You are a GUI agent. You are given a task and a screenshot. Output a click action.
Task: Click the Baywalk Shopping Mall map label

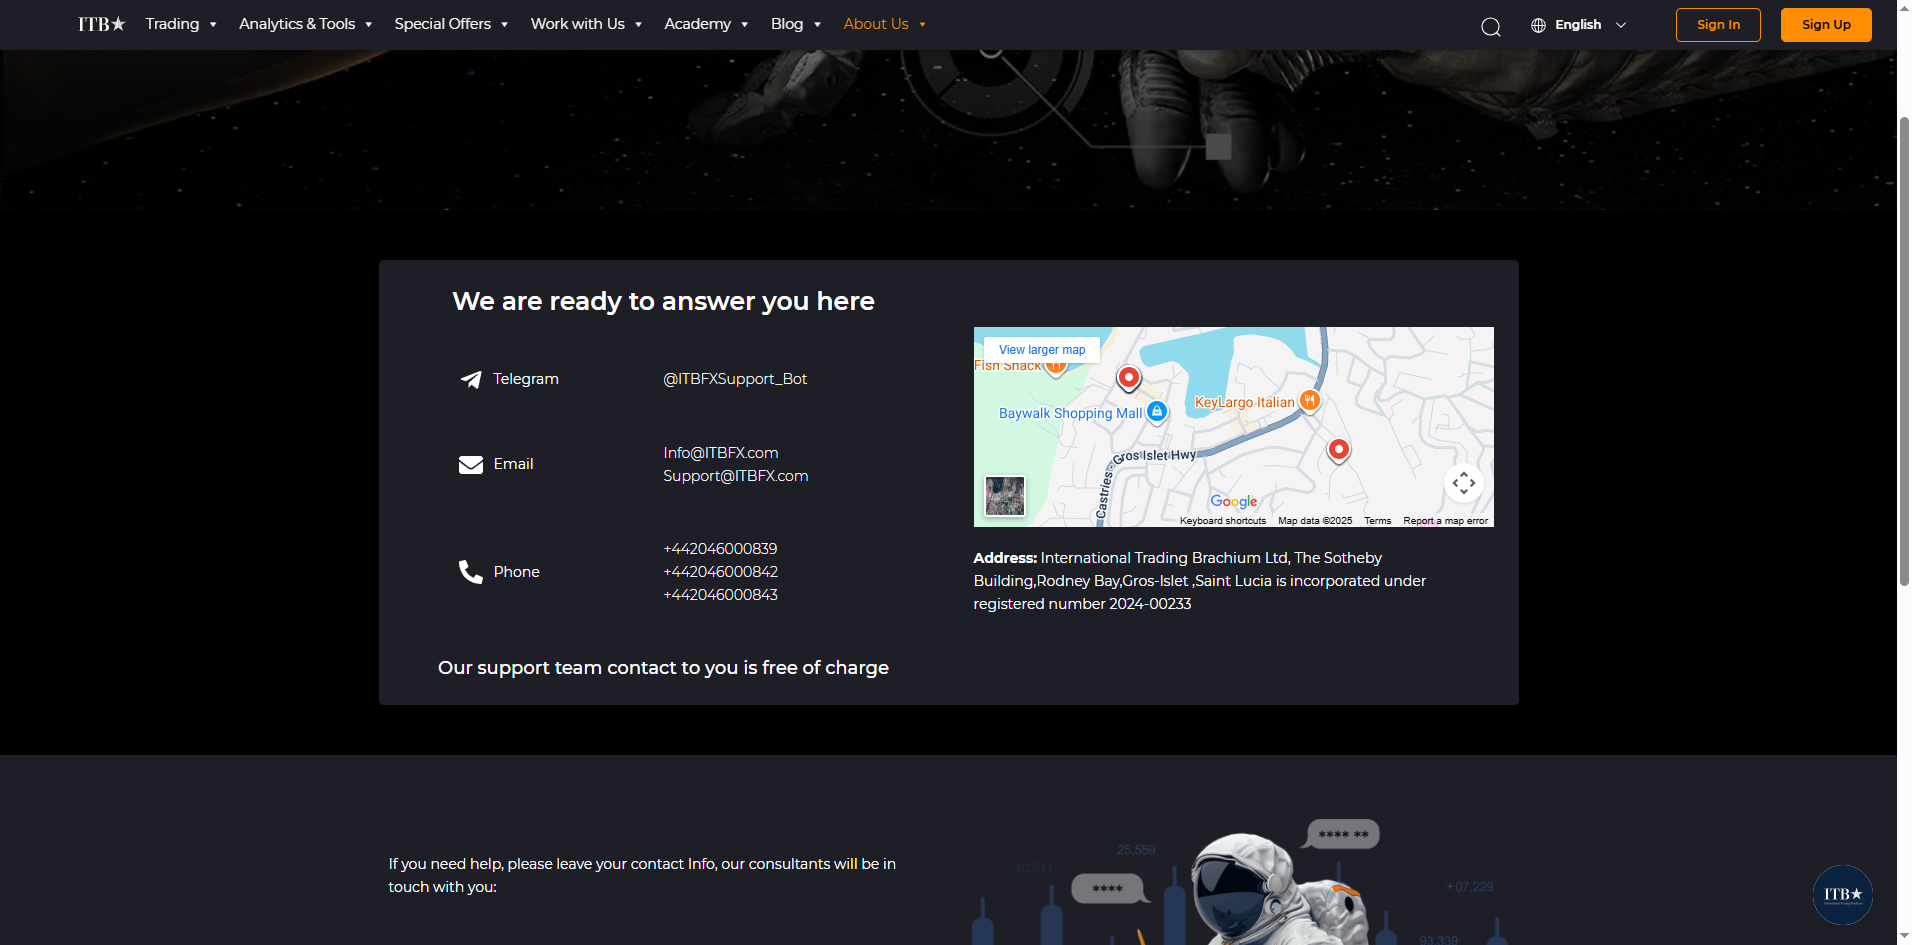pyautogui.click(x=1070, y=413)
